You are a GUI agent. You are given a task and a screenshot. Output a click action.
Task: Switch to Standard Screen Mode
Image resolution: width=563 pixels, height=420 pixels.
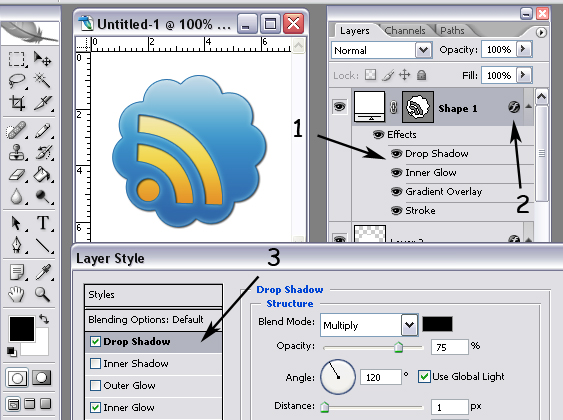click(13, 404)
